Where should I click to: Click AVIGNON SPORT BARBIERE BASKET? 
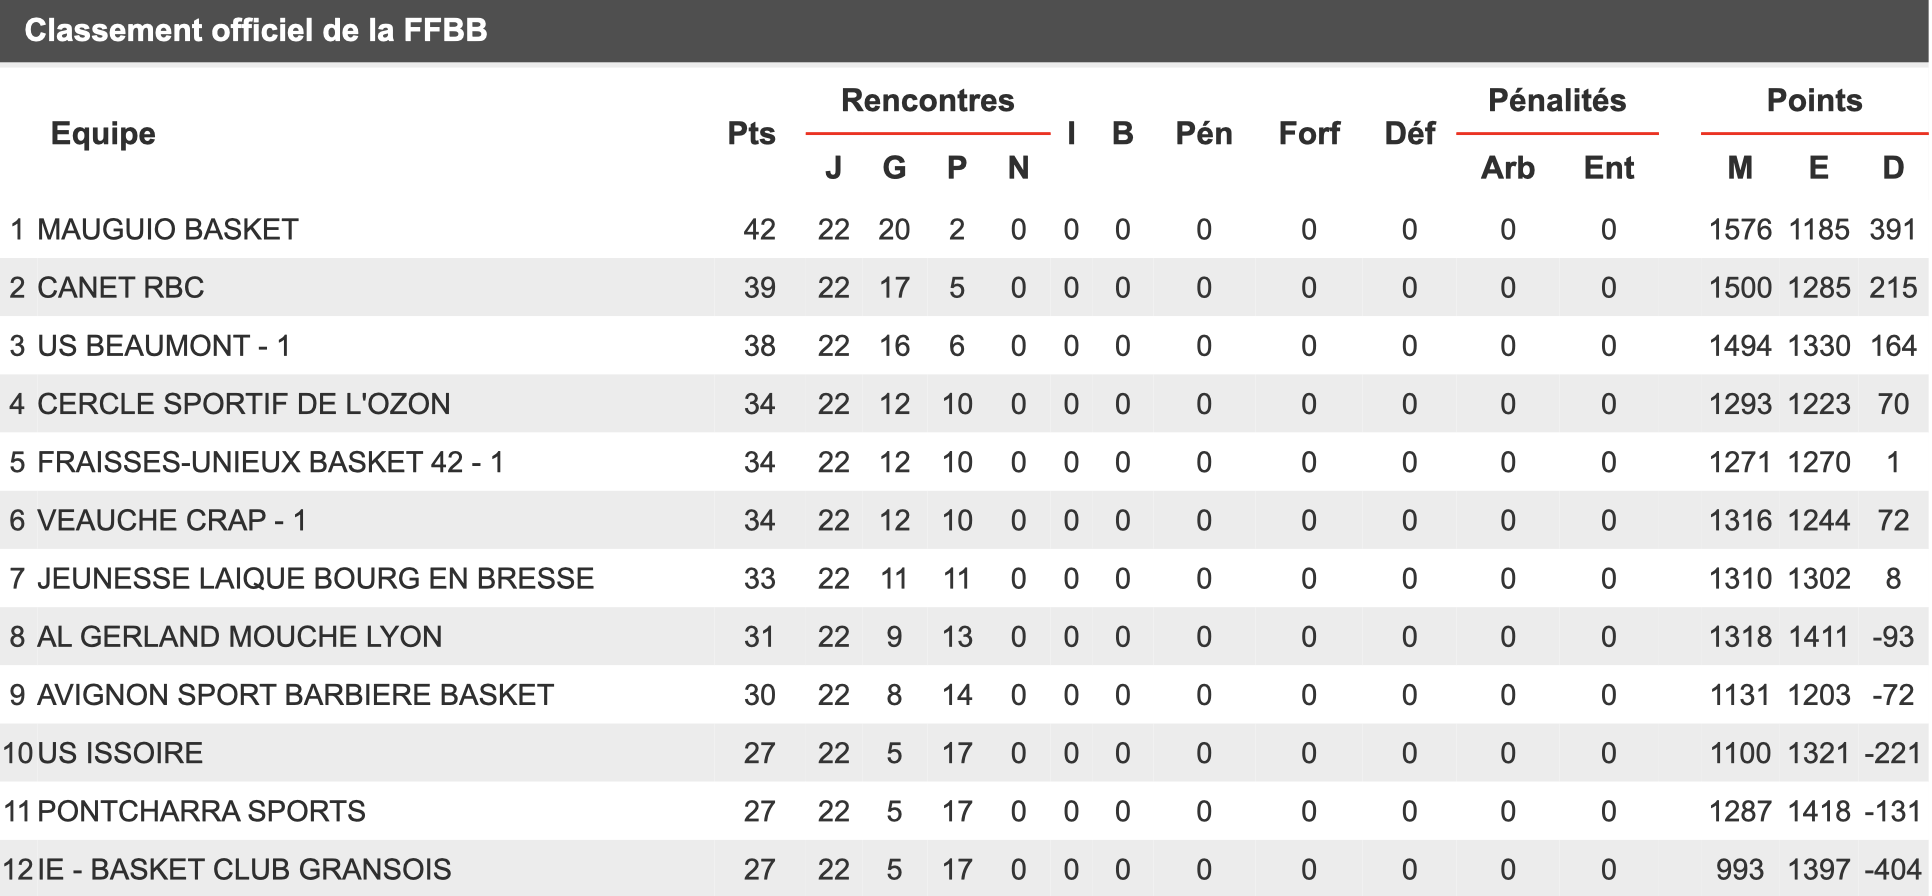point(296,695)
